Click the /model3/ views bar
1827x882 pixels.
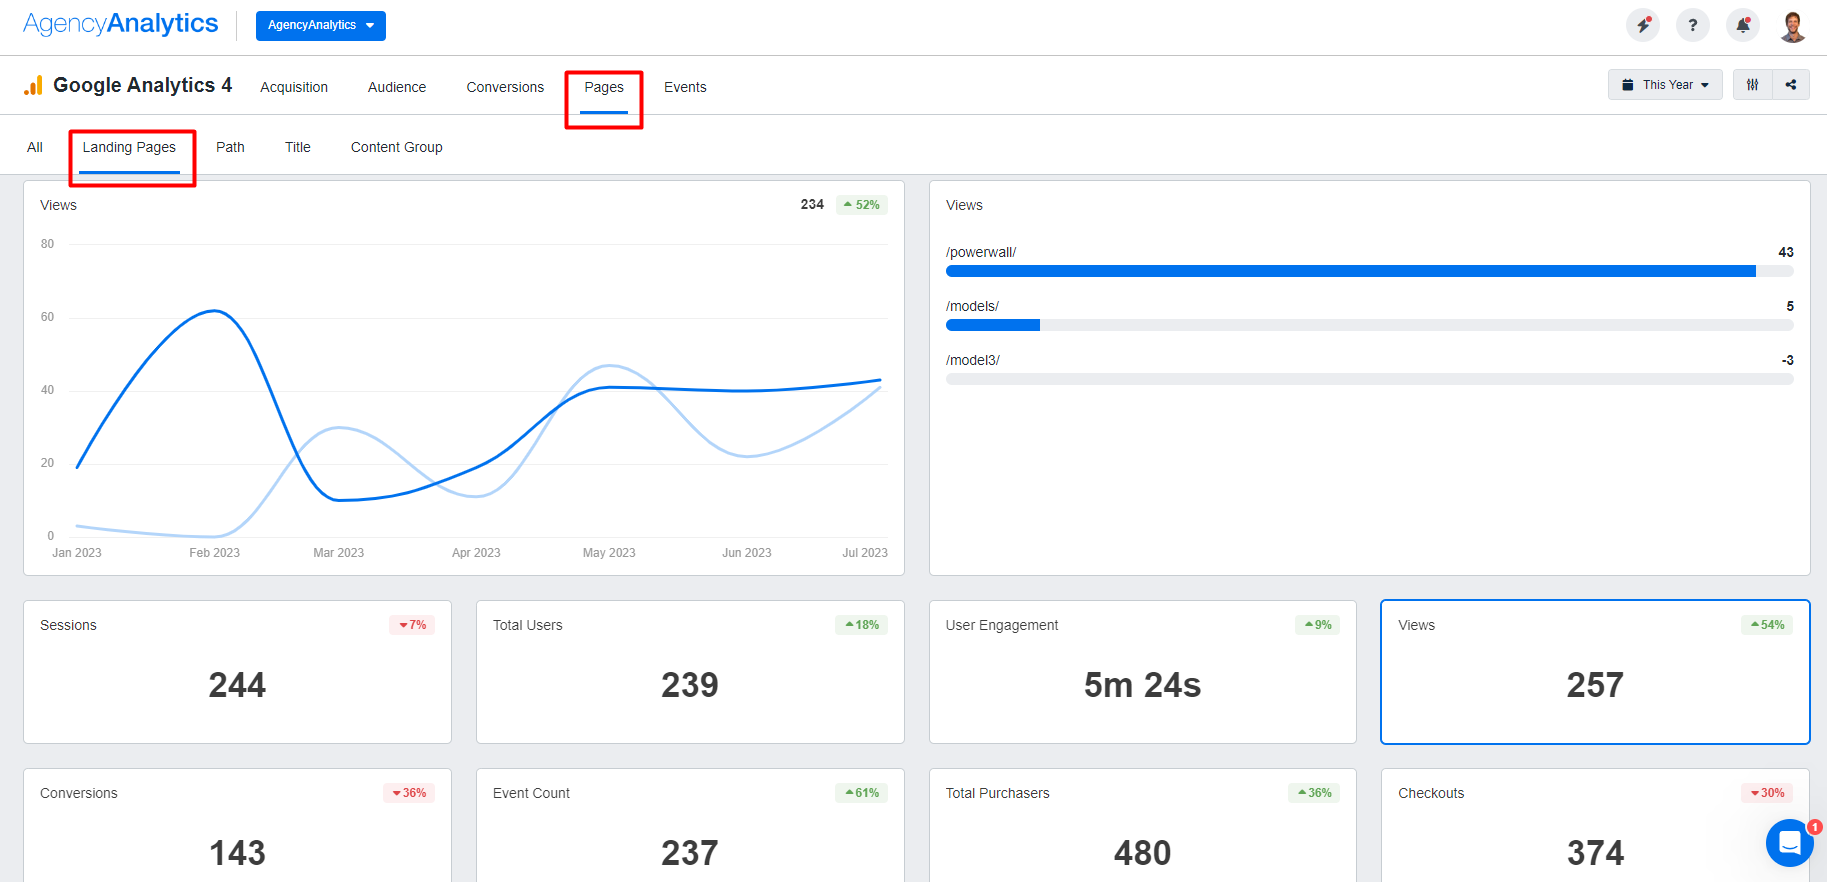click(1369, 379)
